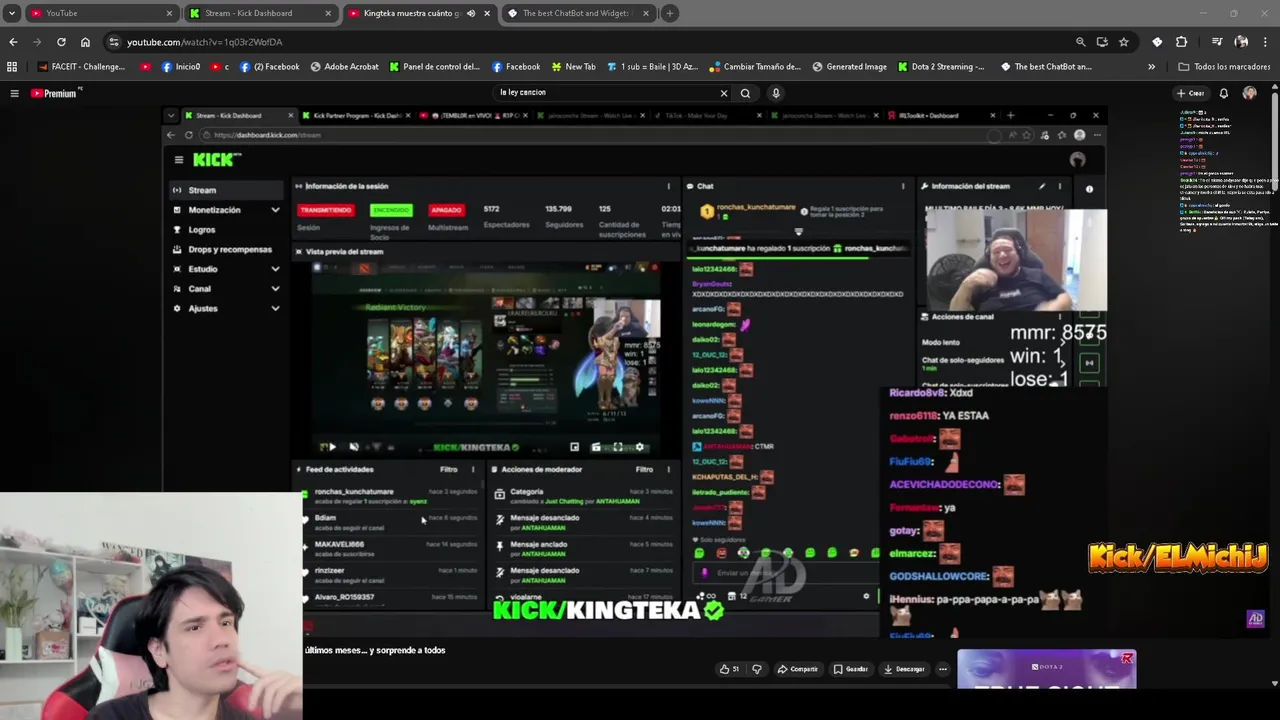This screenshot has height=720, width=1280.
Task: Clear the search box with the X
Action: click(x=724, y=93)
